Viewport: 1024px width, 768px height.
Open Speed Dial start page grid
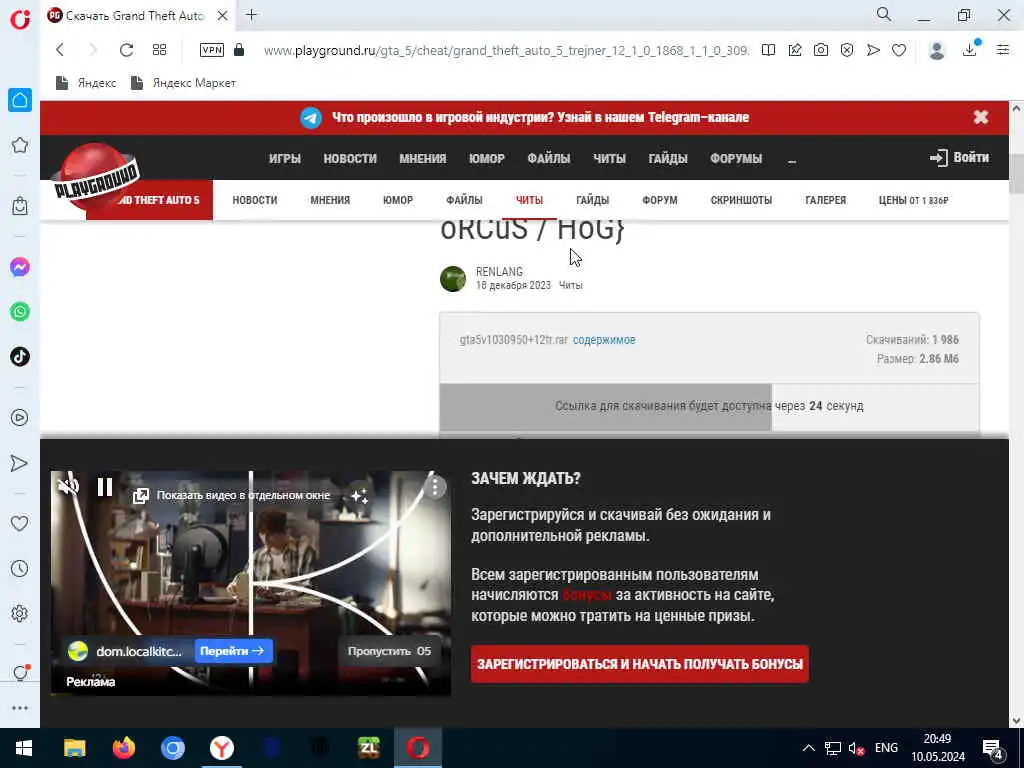tap(159, 50)
